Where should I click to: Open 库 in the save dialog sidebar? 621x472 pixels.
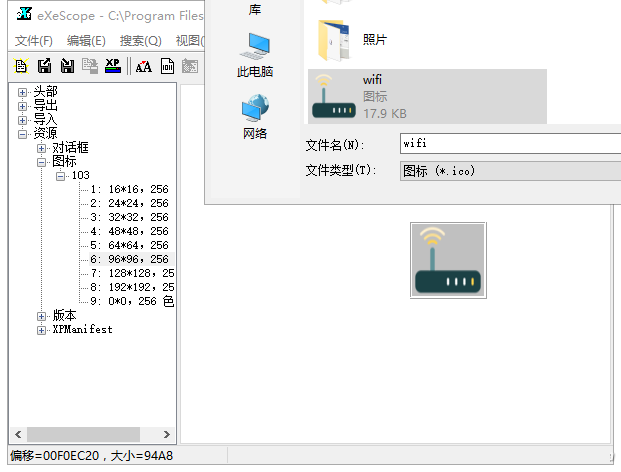tap(255, 9)
